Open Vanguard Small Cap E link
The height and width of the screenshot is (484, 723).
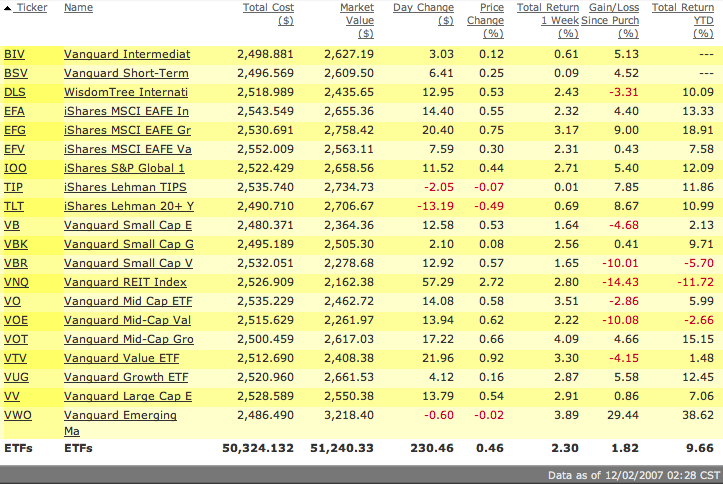click(128, 225)
